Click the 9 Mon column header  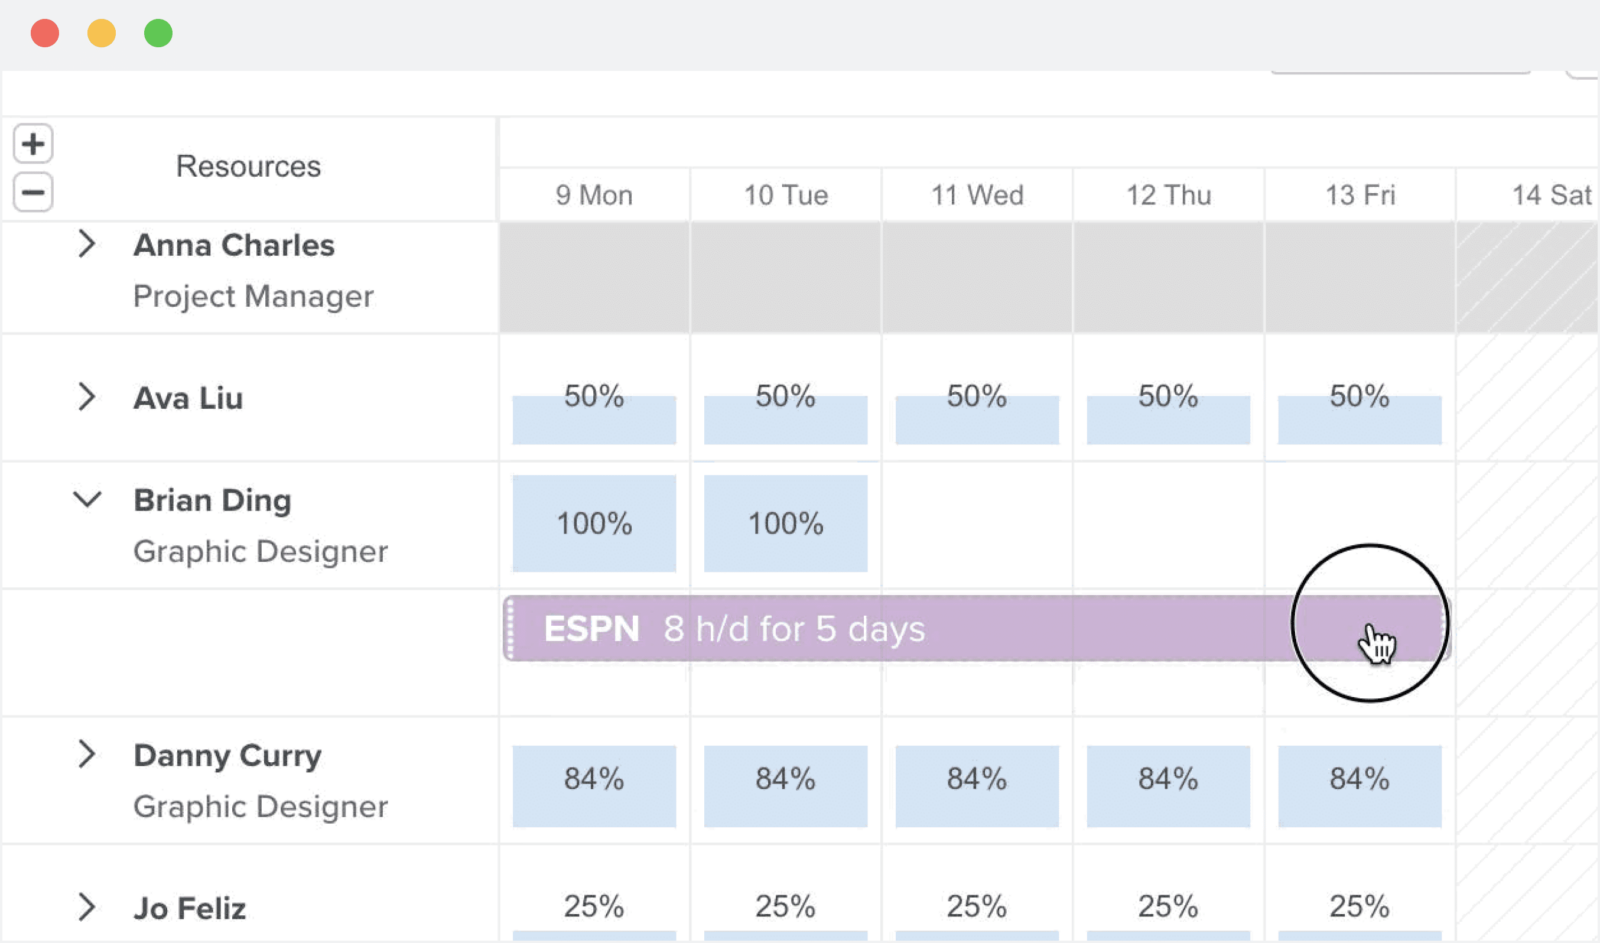[594, 195]
